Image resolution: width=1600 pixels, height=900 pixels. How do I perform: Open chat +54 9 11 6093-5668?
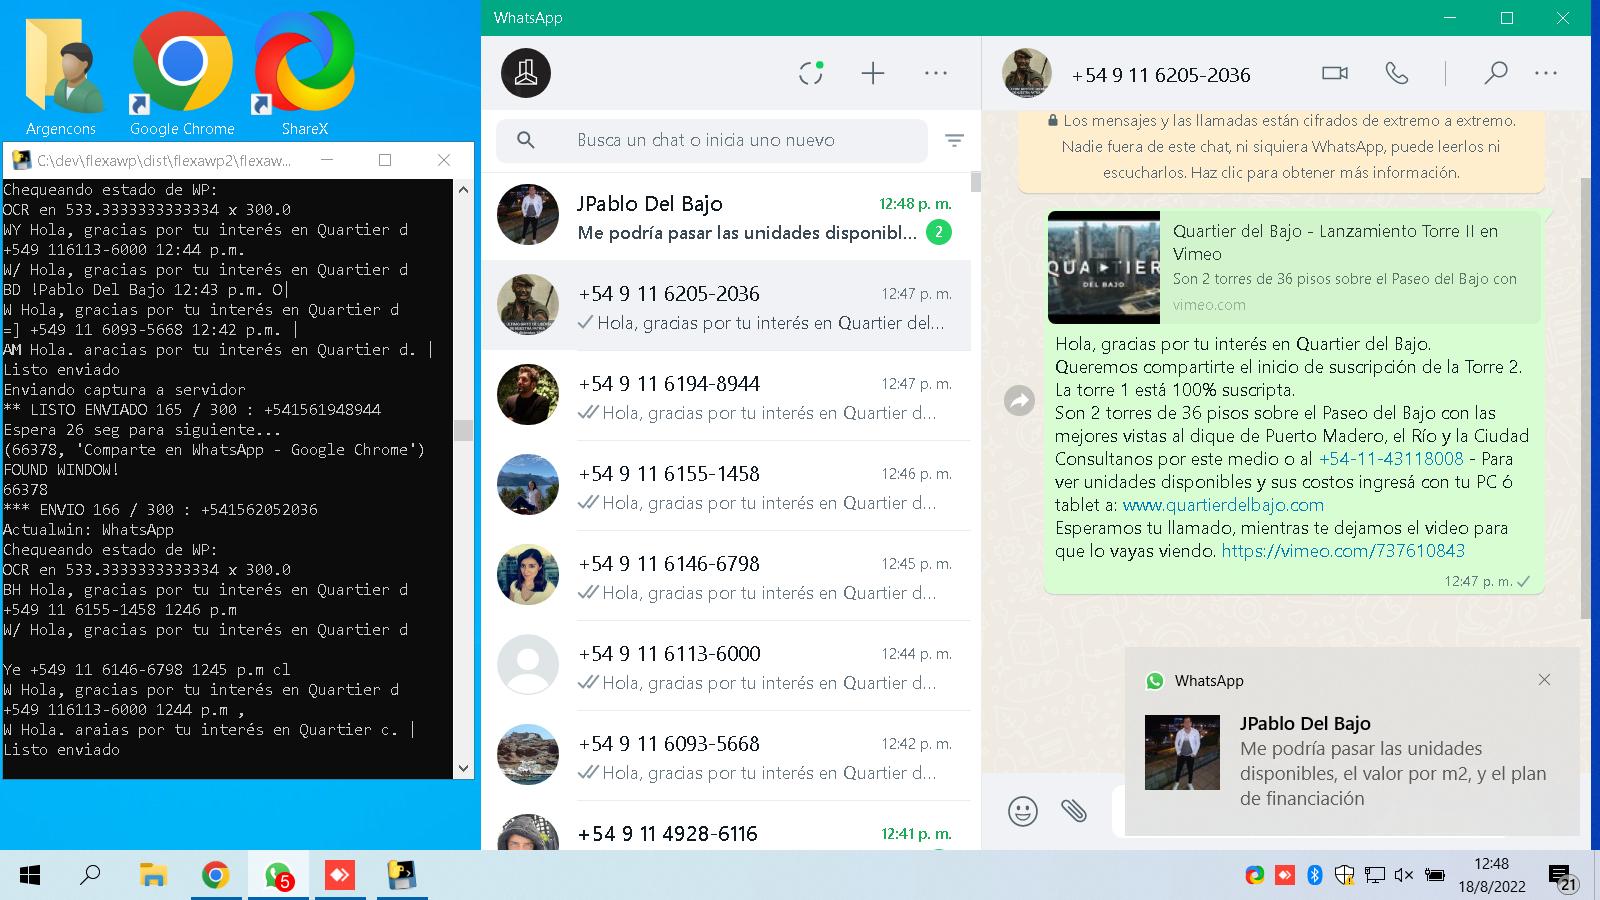pyautogui.click(x=726, y=756)
